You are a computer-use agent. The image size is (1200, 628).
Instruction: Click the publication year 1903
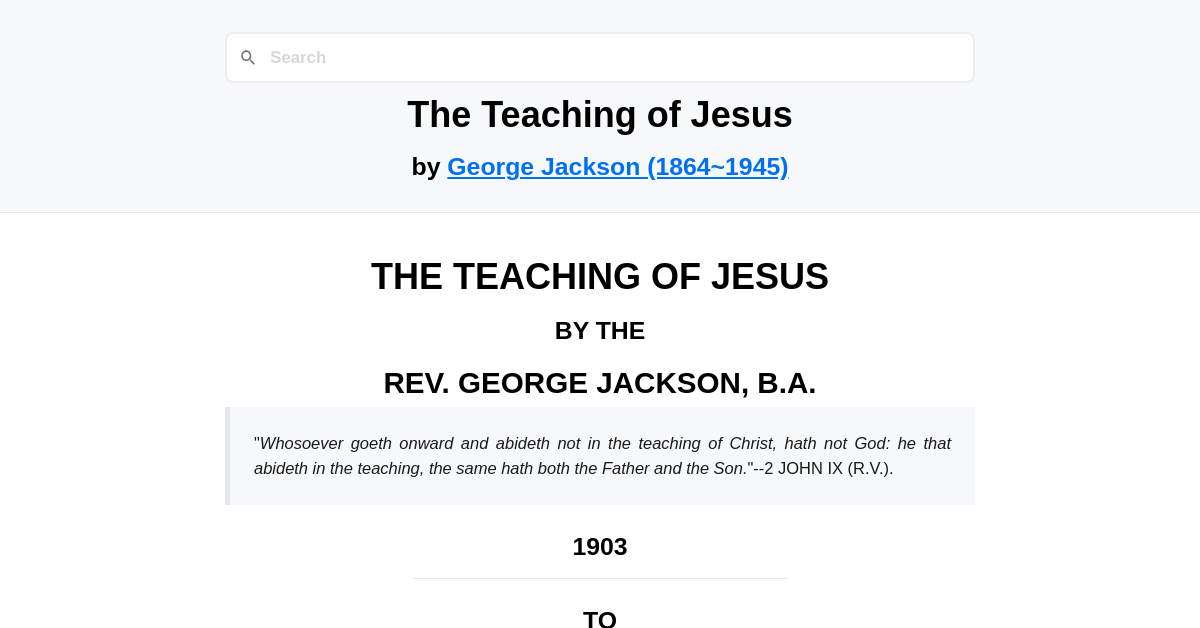pos(599,547)
